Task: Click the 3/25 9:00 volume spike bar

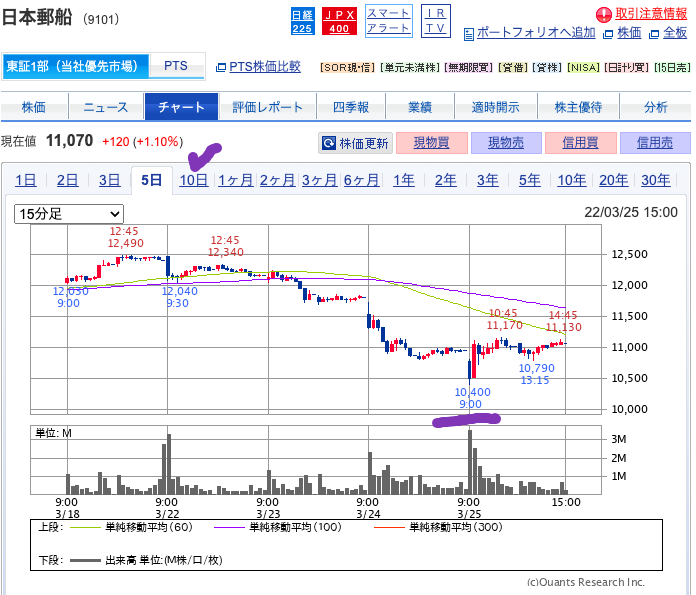Action: 470,462
